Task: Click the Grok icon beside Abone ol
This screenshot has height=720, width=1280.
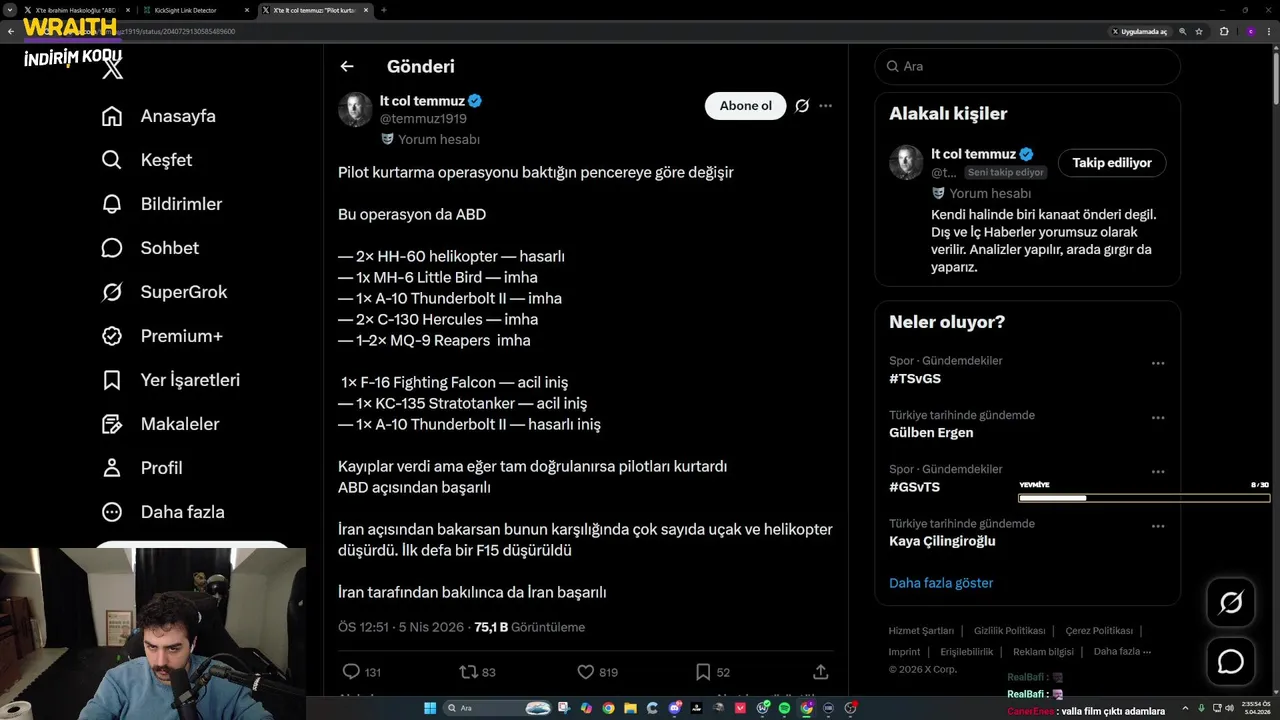Action: (802, 106)
